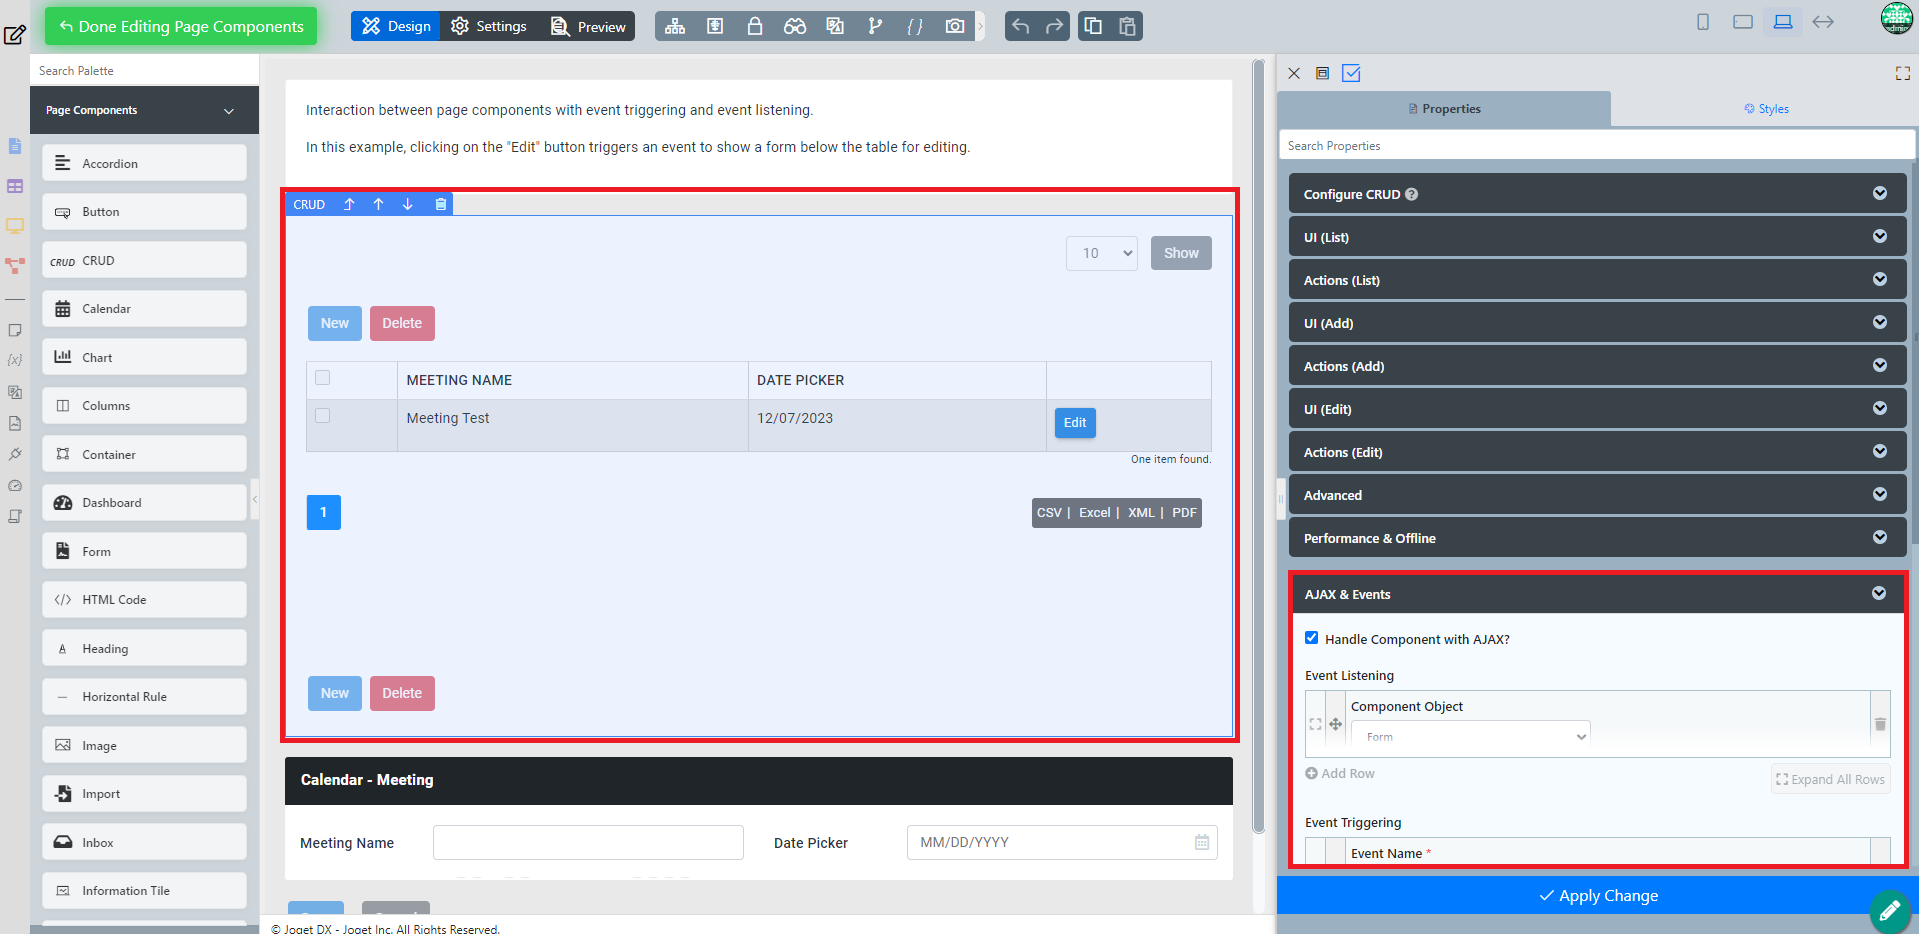This screenshot has height=934, width=1919.
Task: Check the Meeting Test row checkbox
Action: pyautogui.click(x=322, y=416)
